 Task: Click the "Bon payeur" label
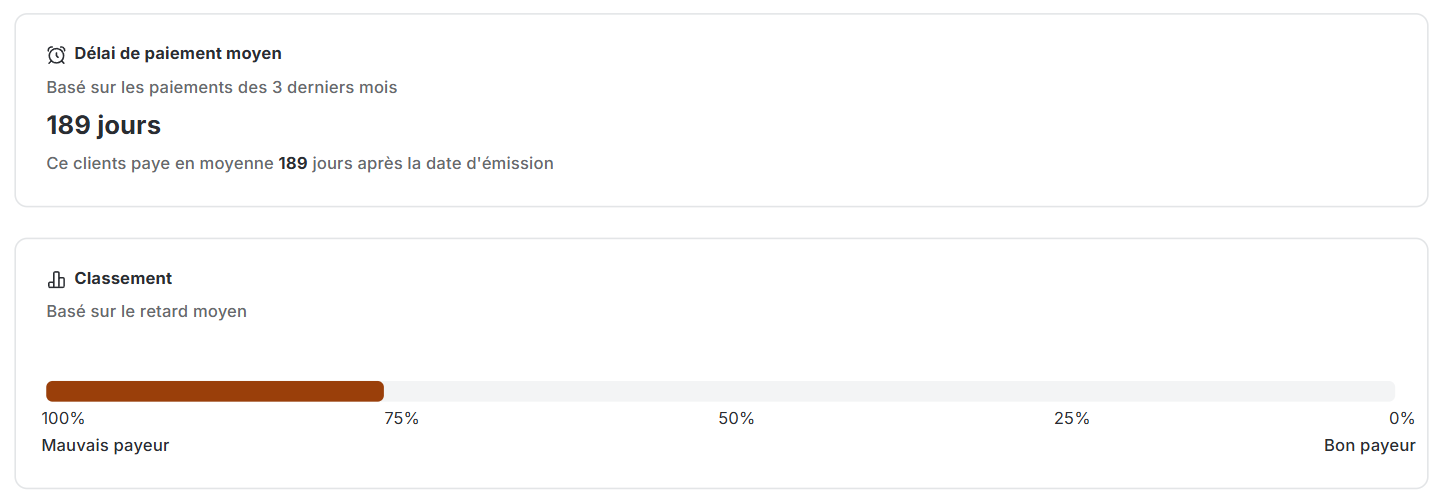pyautogui.click(x=1370, y=446)
